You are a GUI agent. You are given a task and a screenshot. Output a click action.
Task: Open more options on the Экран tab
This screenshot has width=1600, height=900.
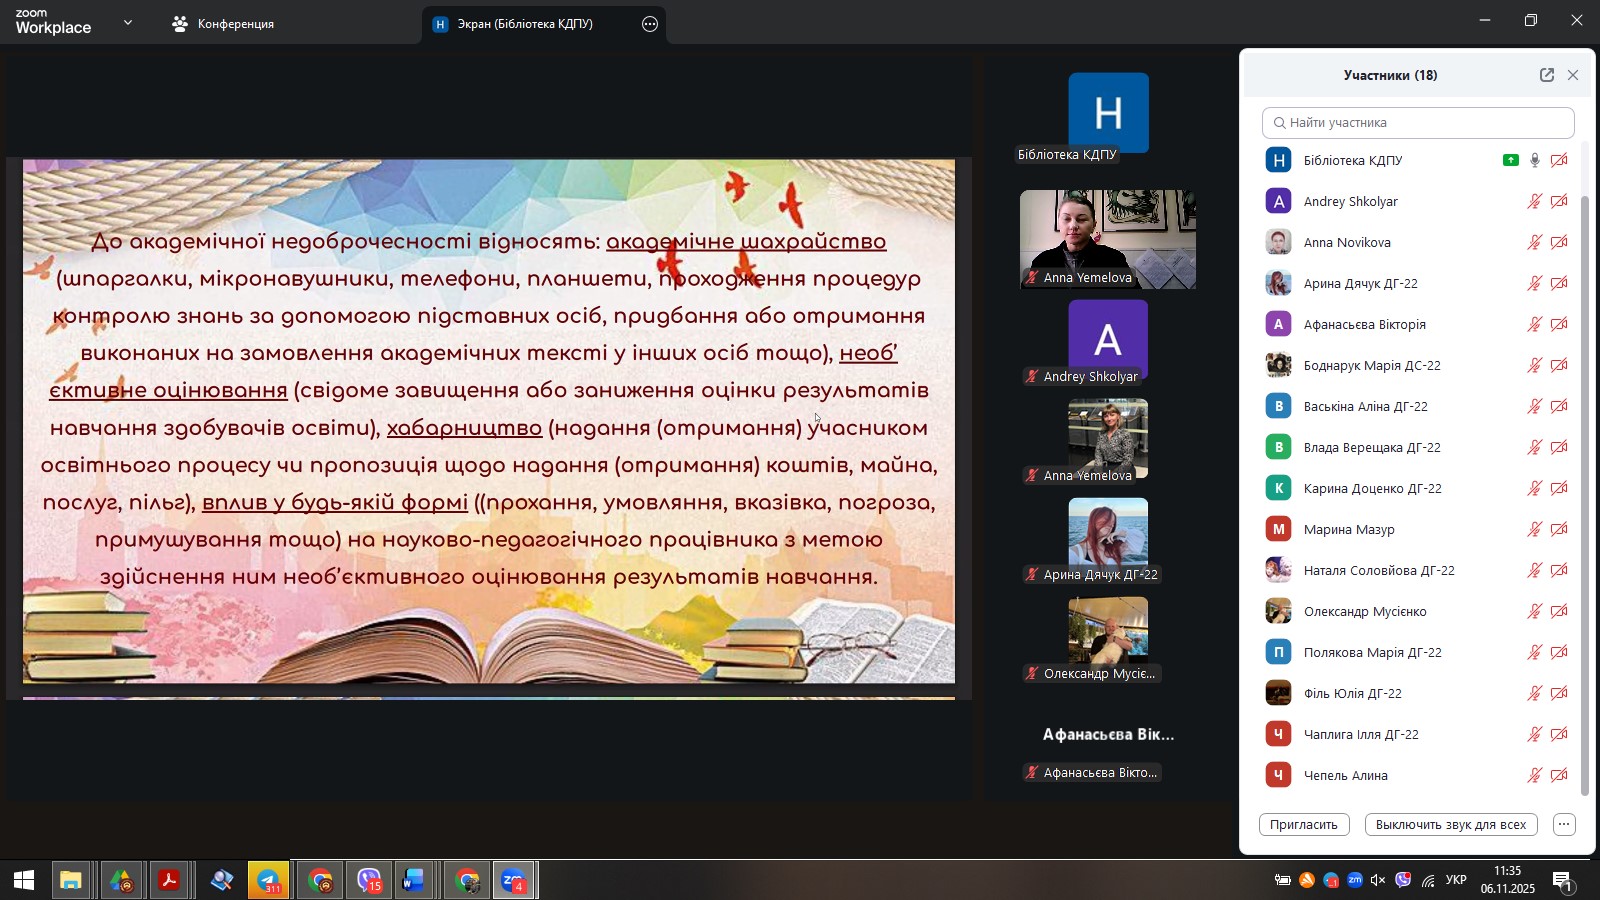coord(650,24)
